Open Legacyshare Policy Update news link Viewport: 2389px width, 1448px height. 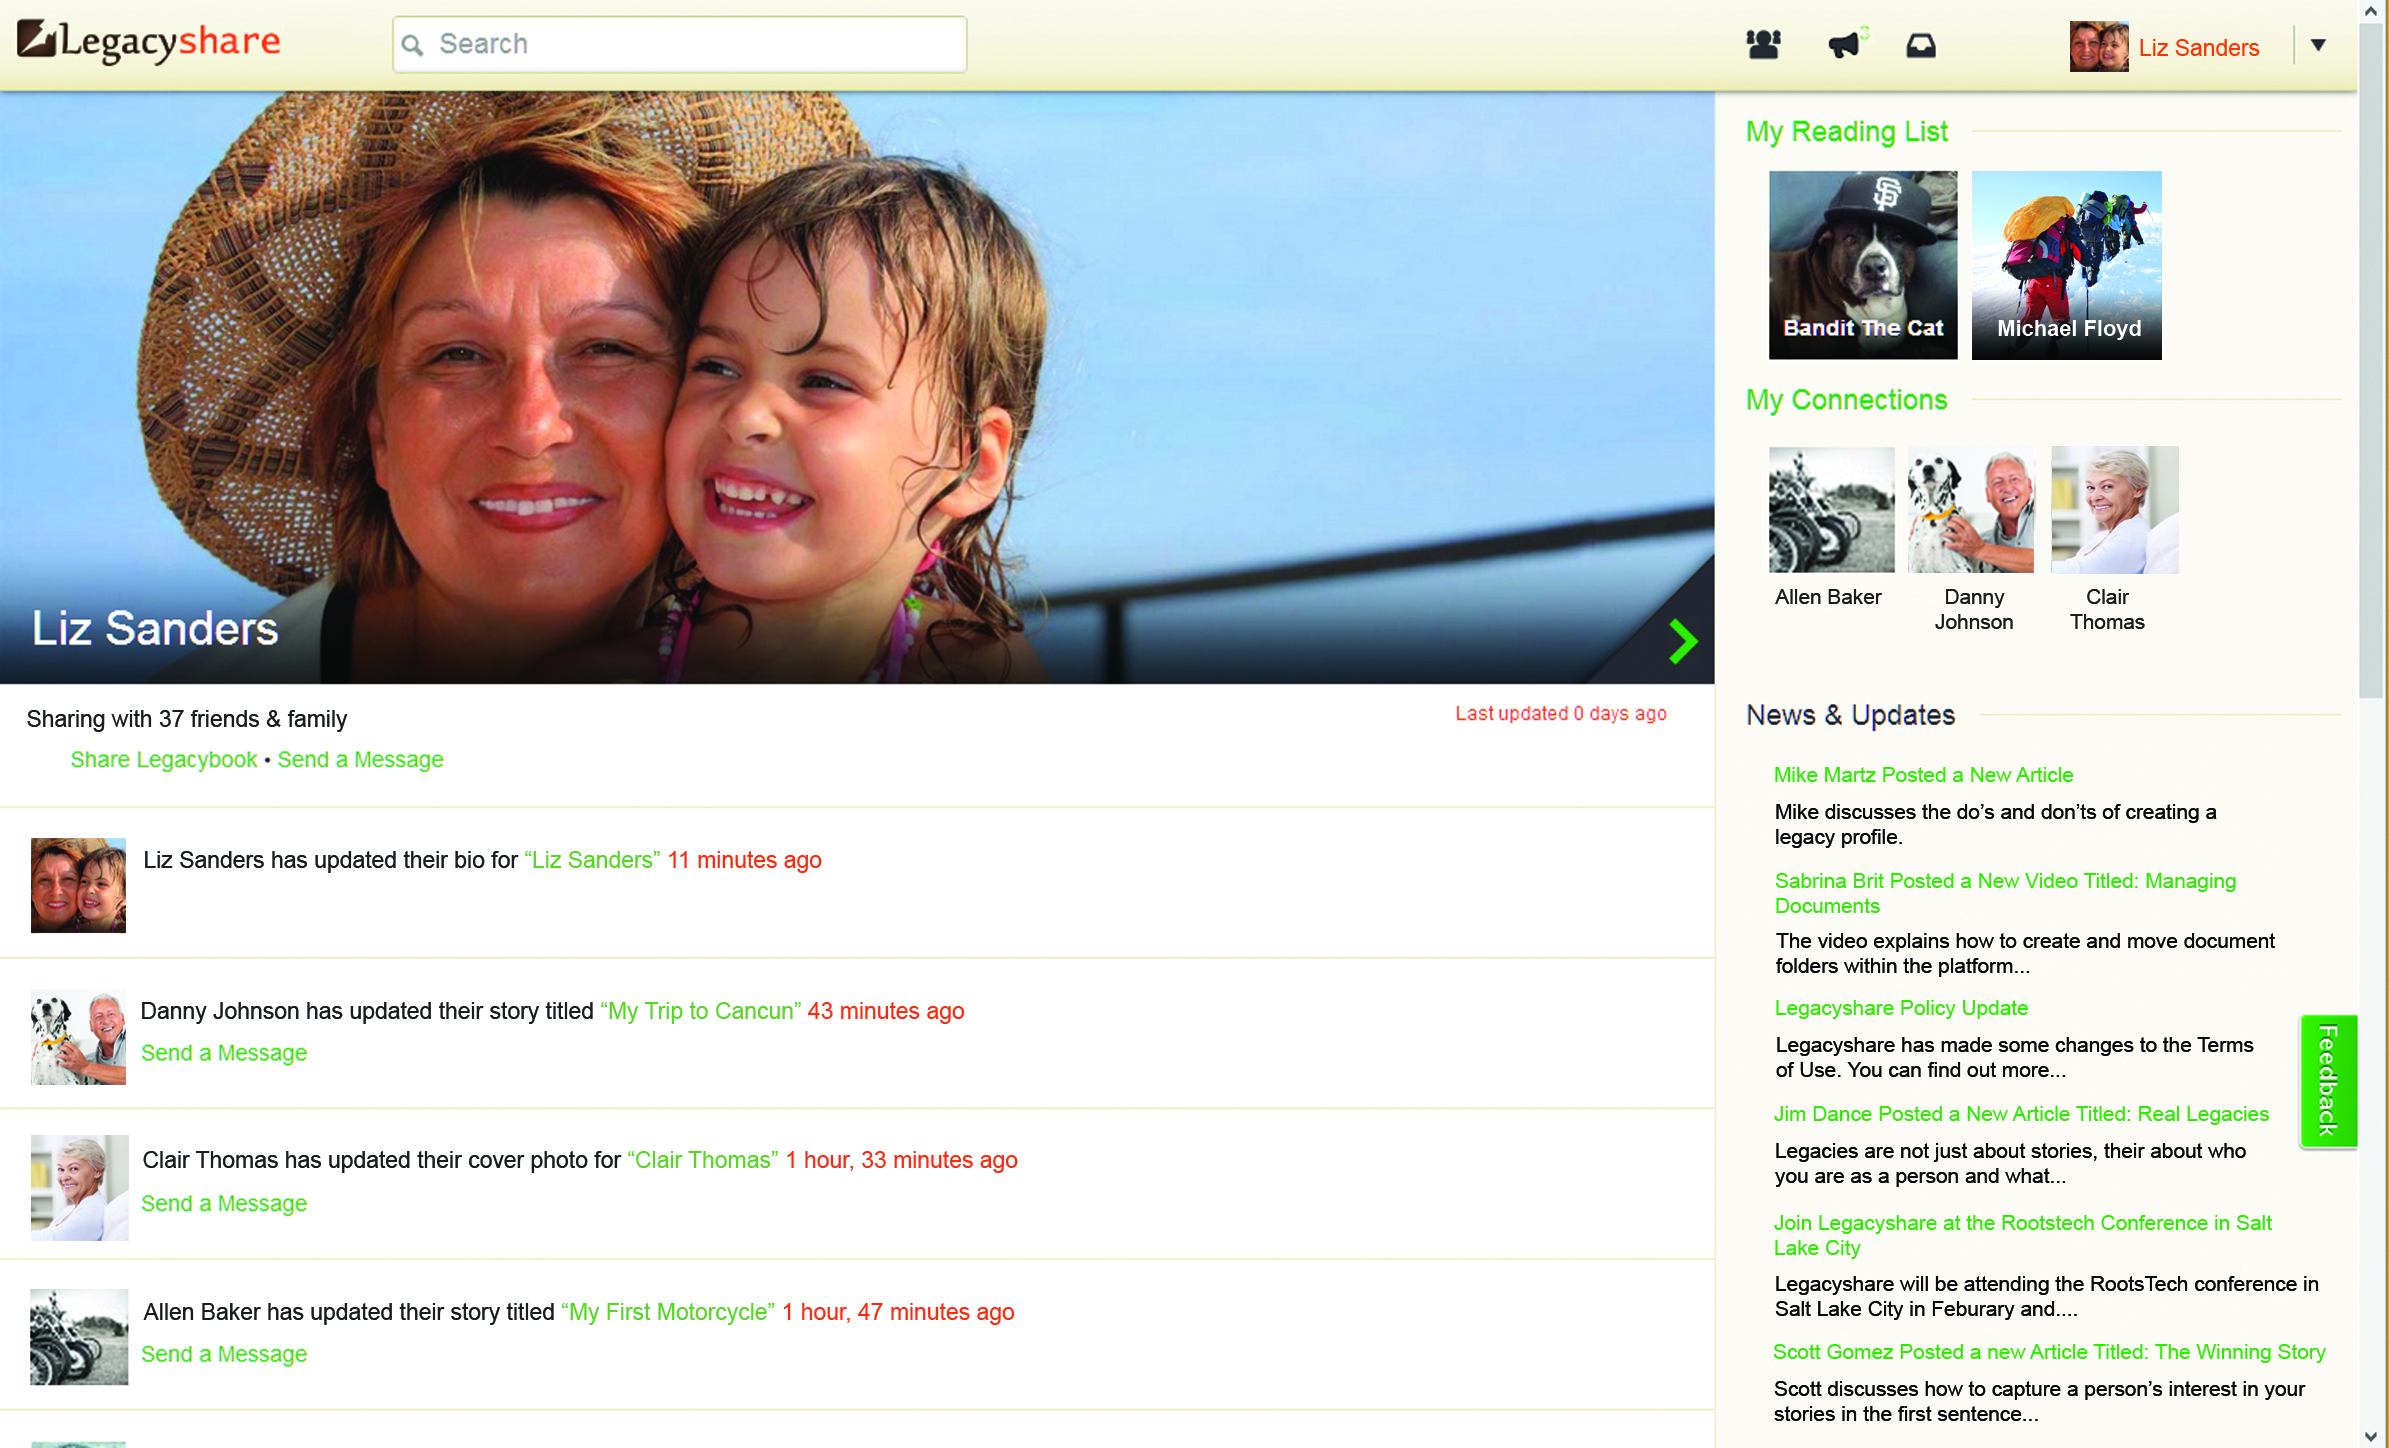[1900, 1008]
